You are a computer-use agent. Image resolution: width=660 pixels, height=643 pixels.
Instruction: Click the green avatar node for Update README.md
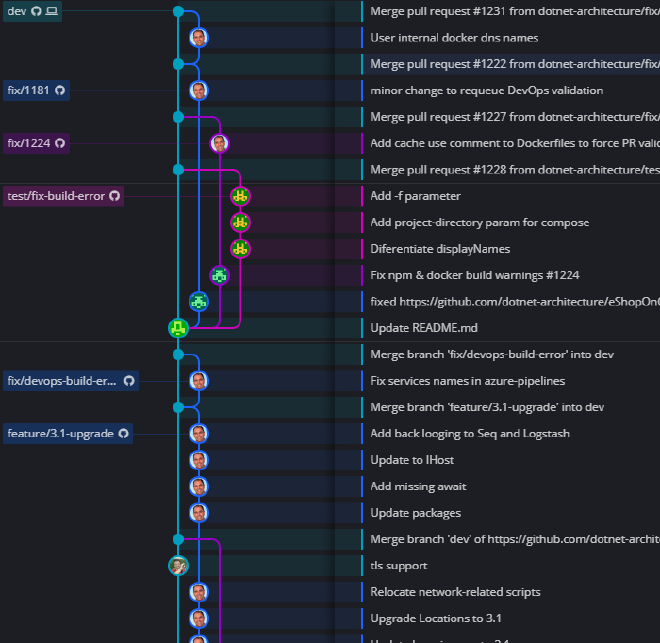(x=178, y=327)
